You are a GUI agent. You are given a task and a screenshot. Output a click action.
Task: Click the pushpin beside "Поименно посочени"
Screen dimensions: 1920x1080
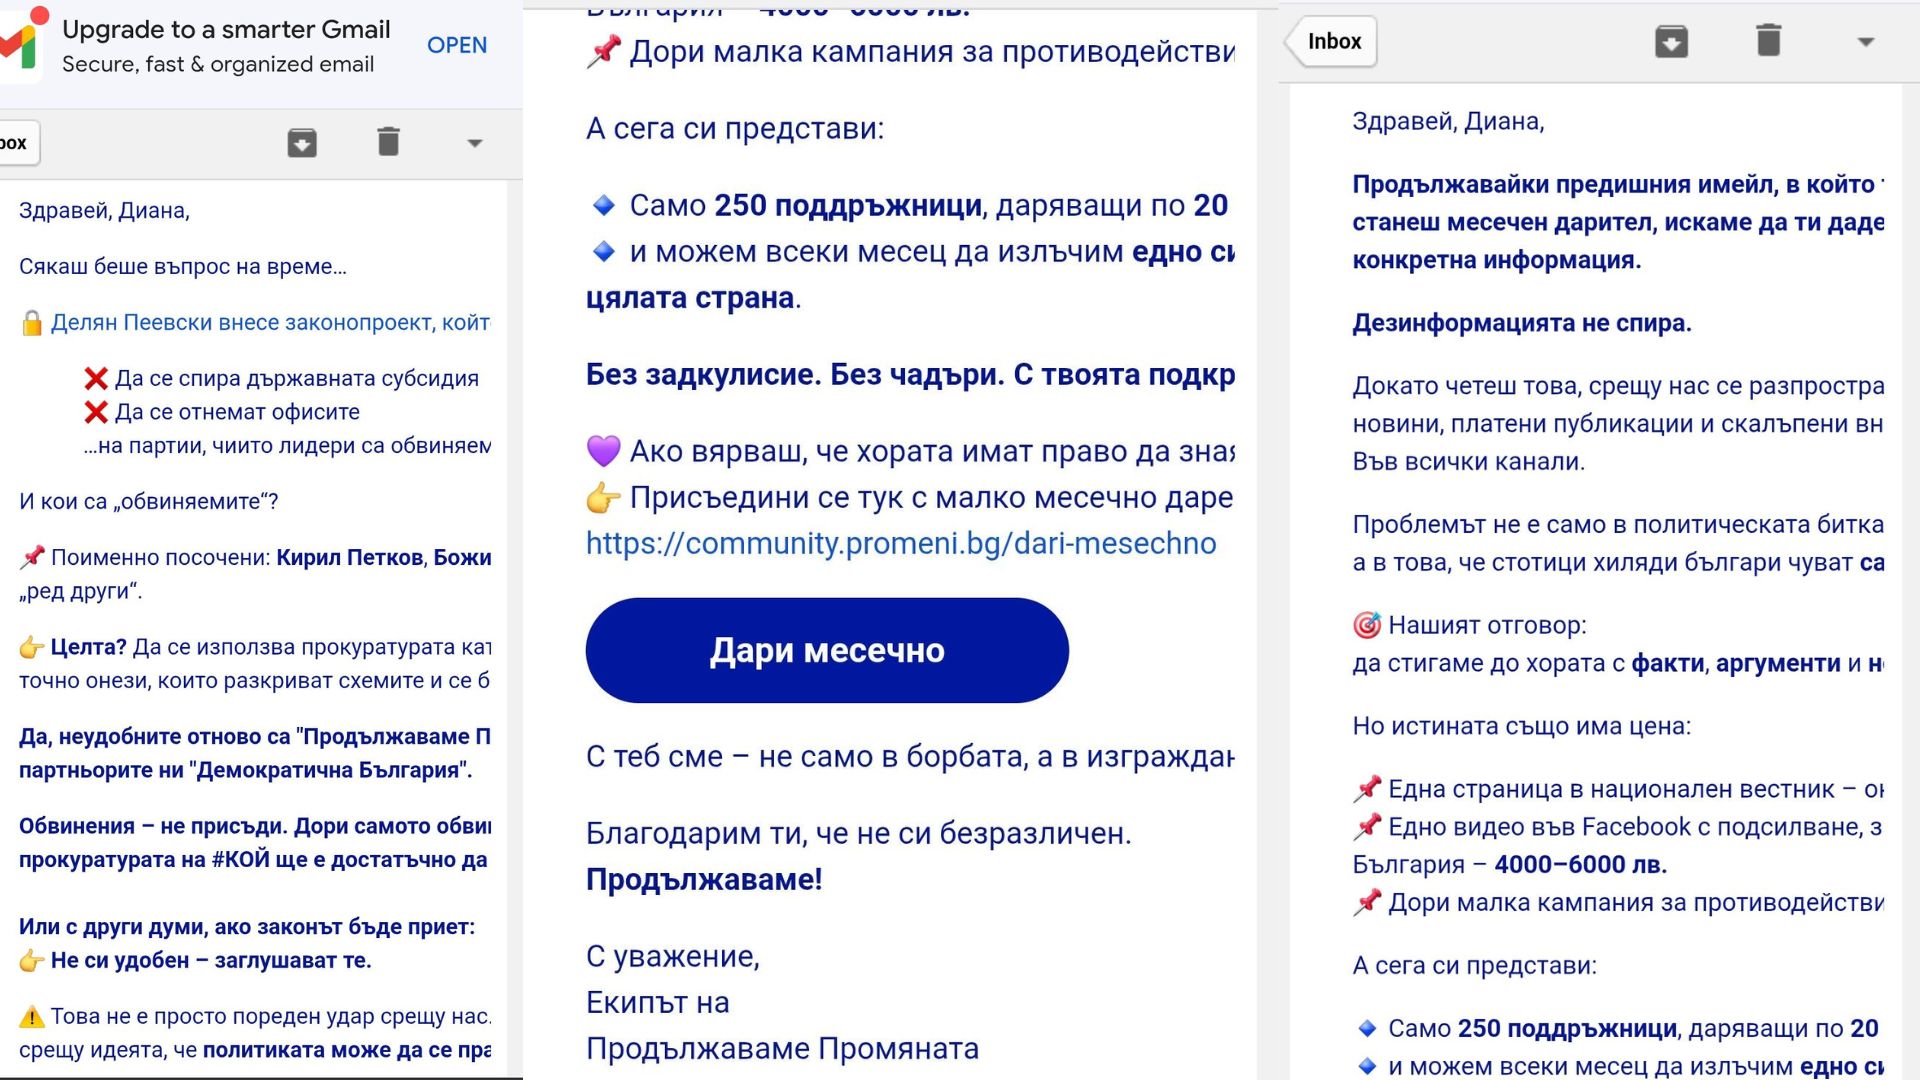(32, 556)
